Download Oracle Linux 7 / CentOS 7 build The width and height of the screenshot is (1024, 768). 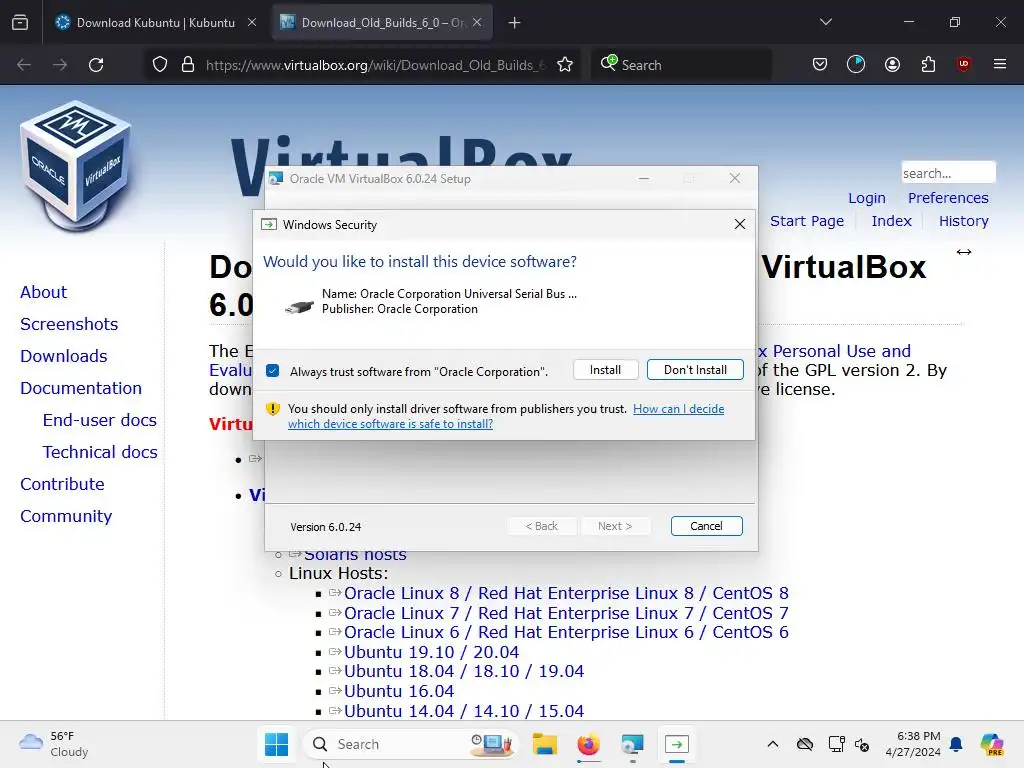pyautogui.click(x=566, y=613)
